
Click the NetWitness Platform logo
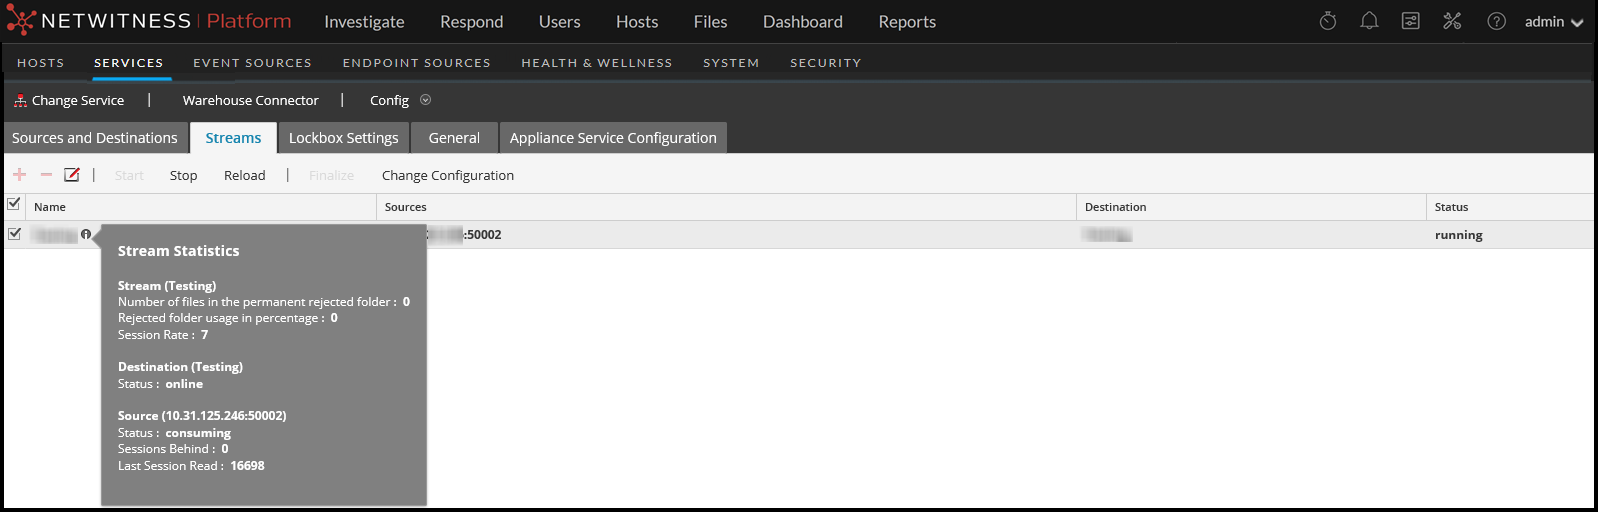coord(149,21)
